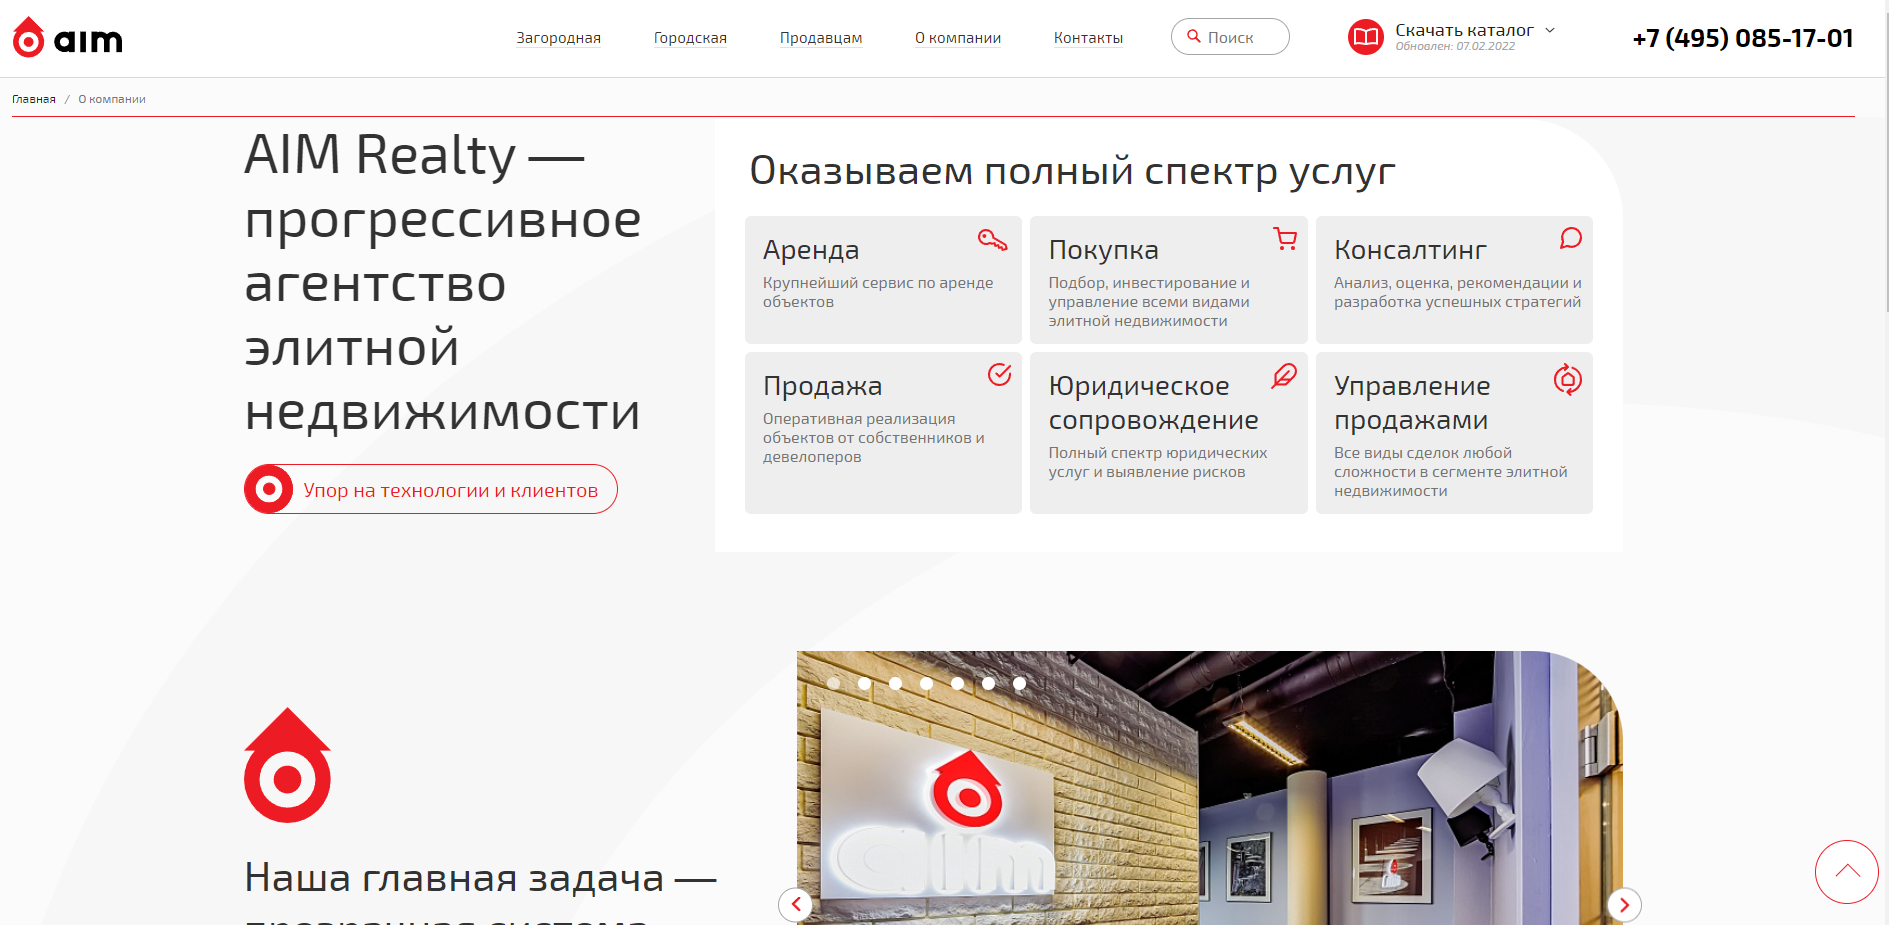Viewport: 1889px width, 925px height.
Task: Click the house-cycle icon on Управление продажами card
Action: point(1567,379)
